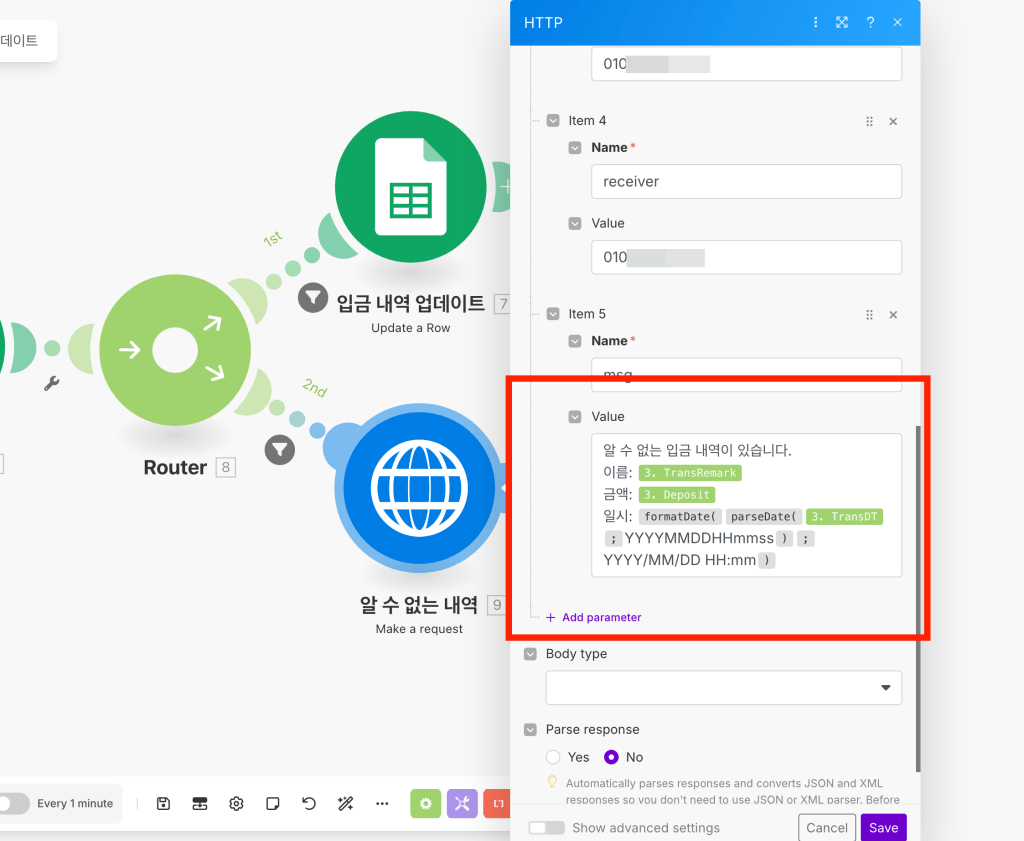Click the filter icon on the 2nd route
This screenshot has height=841, width=1024.
tap(280, 449)
